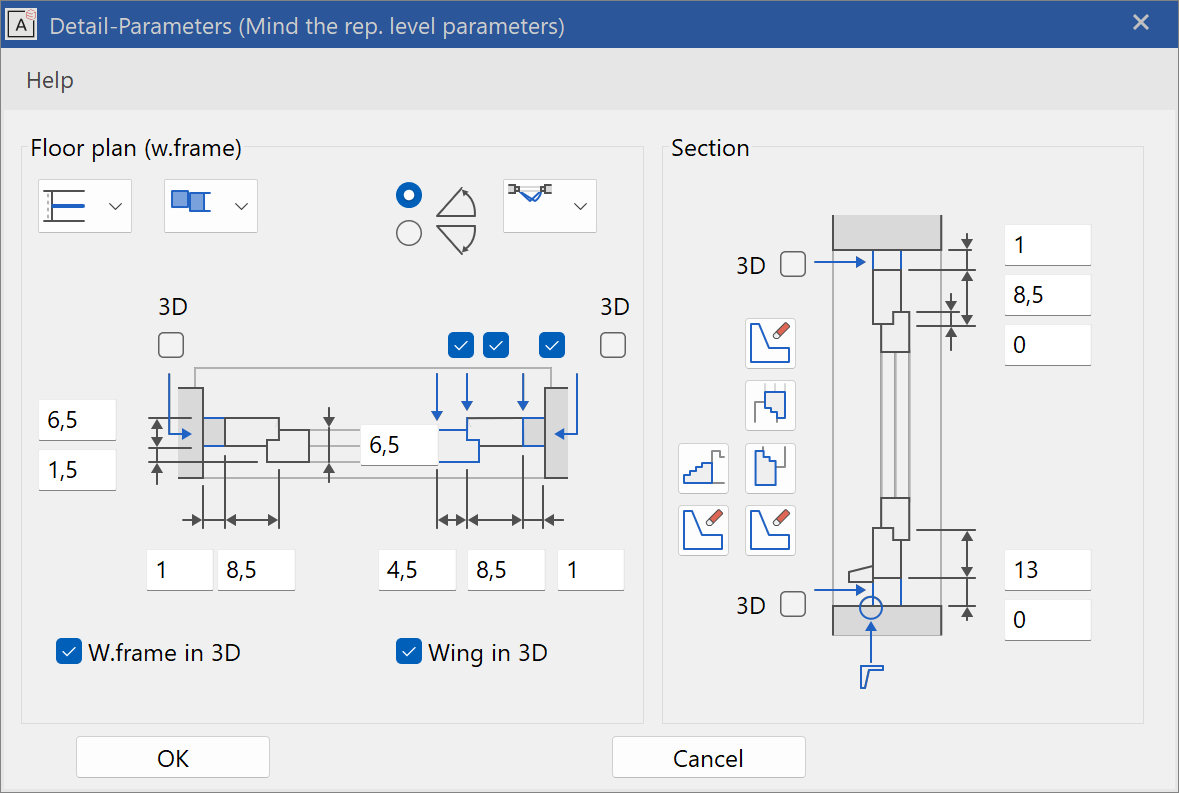
Task: Uncheck first of the three checked floor plan boxes
Action: 461,345
